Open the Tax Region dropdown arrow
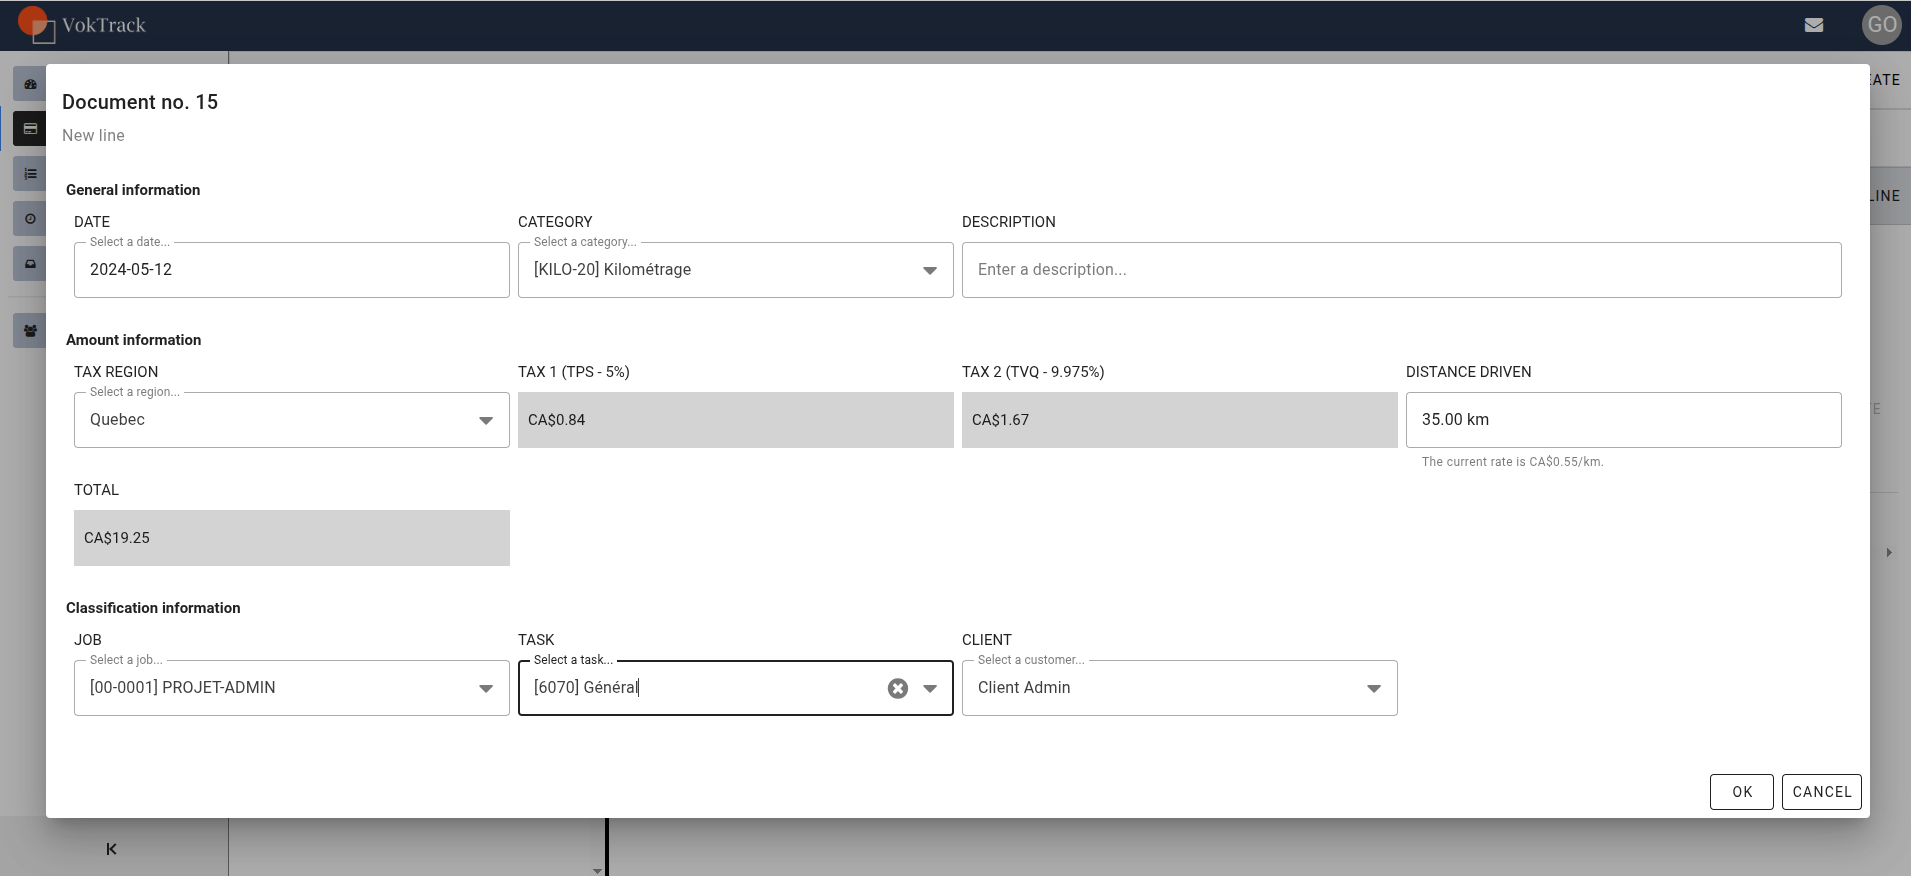 486,420
